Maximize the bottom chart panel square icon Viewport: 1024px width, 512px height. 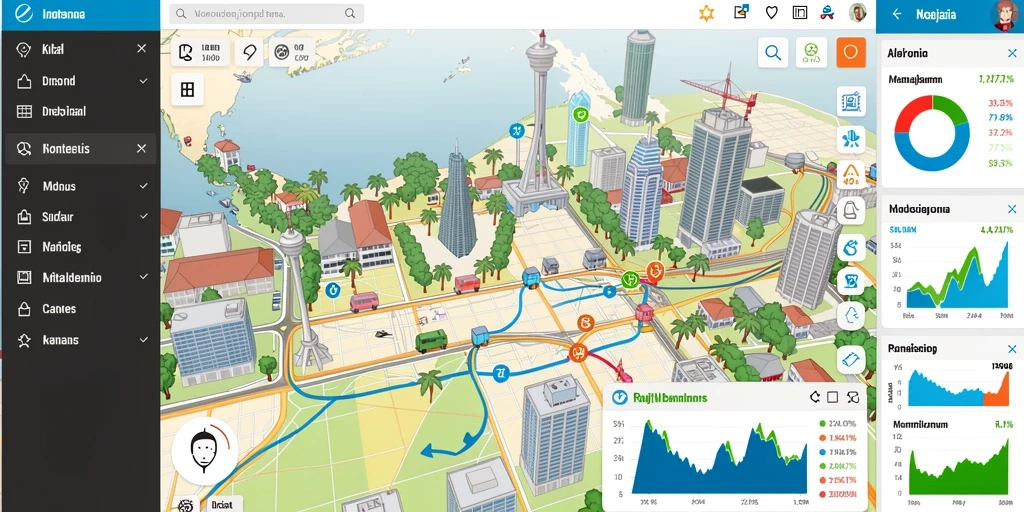click(x=833, y=397)
